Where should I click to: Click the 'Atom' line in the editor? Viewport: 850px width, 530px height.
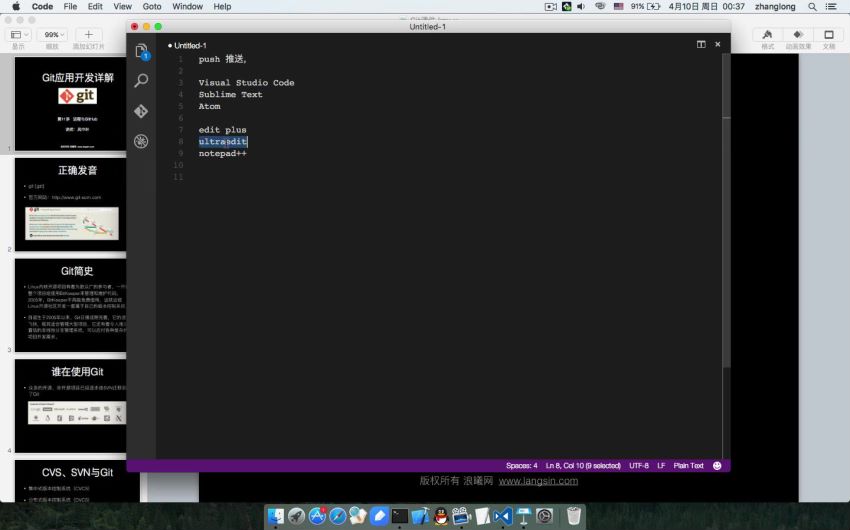[x=209, y=106]
